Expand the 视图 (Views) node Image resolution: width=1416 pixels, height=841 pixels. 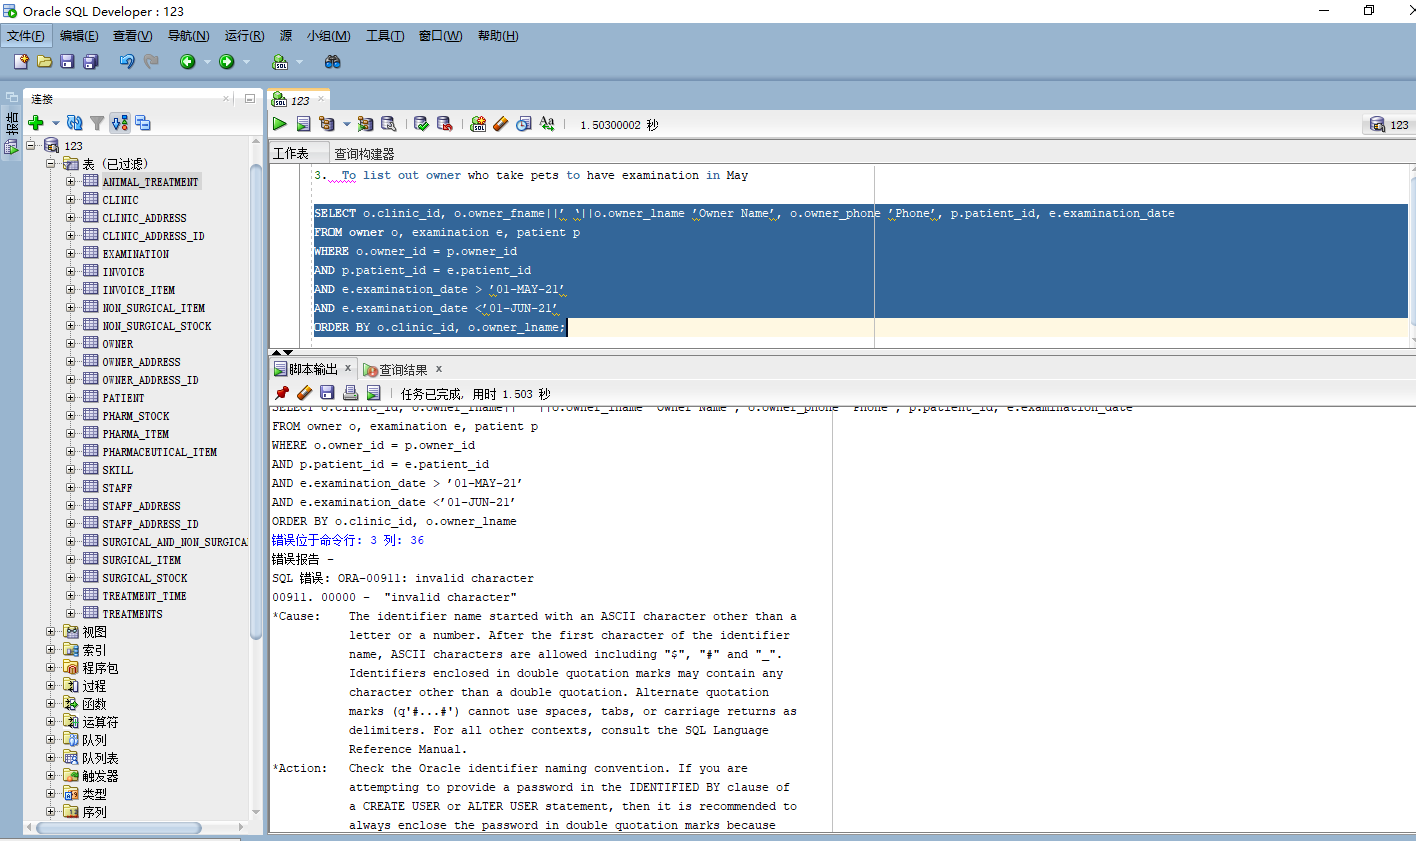pos(51,631)
